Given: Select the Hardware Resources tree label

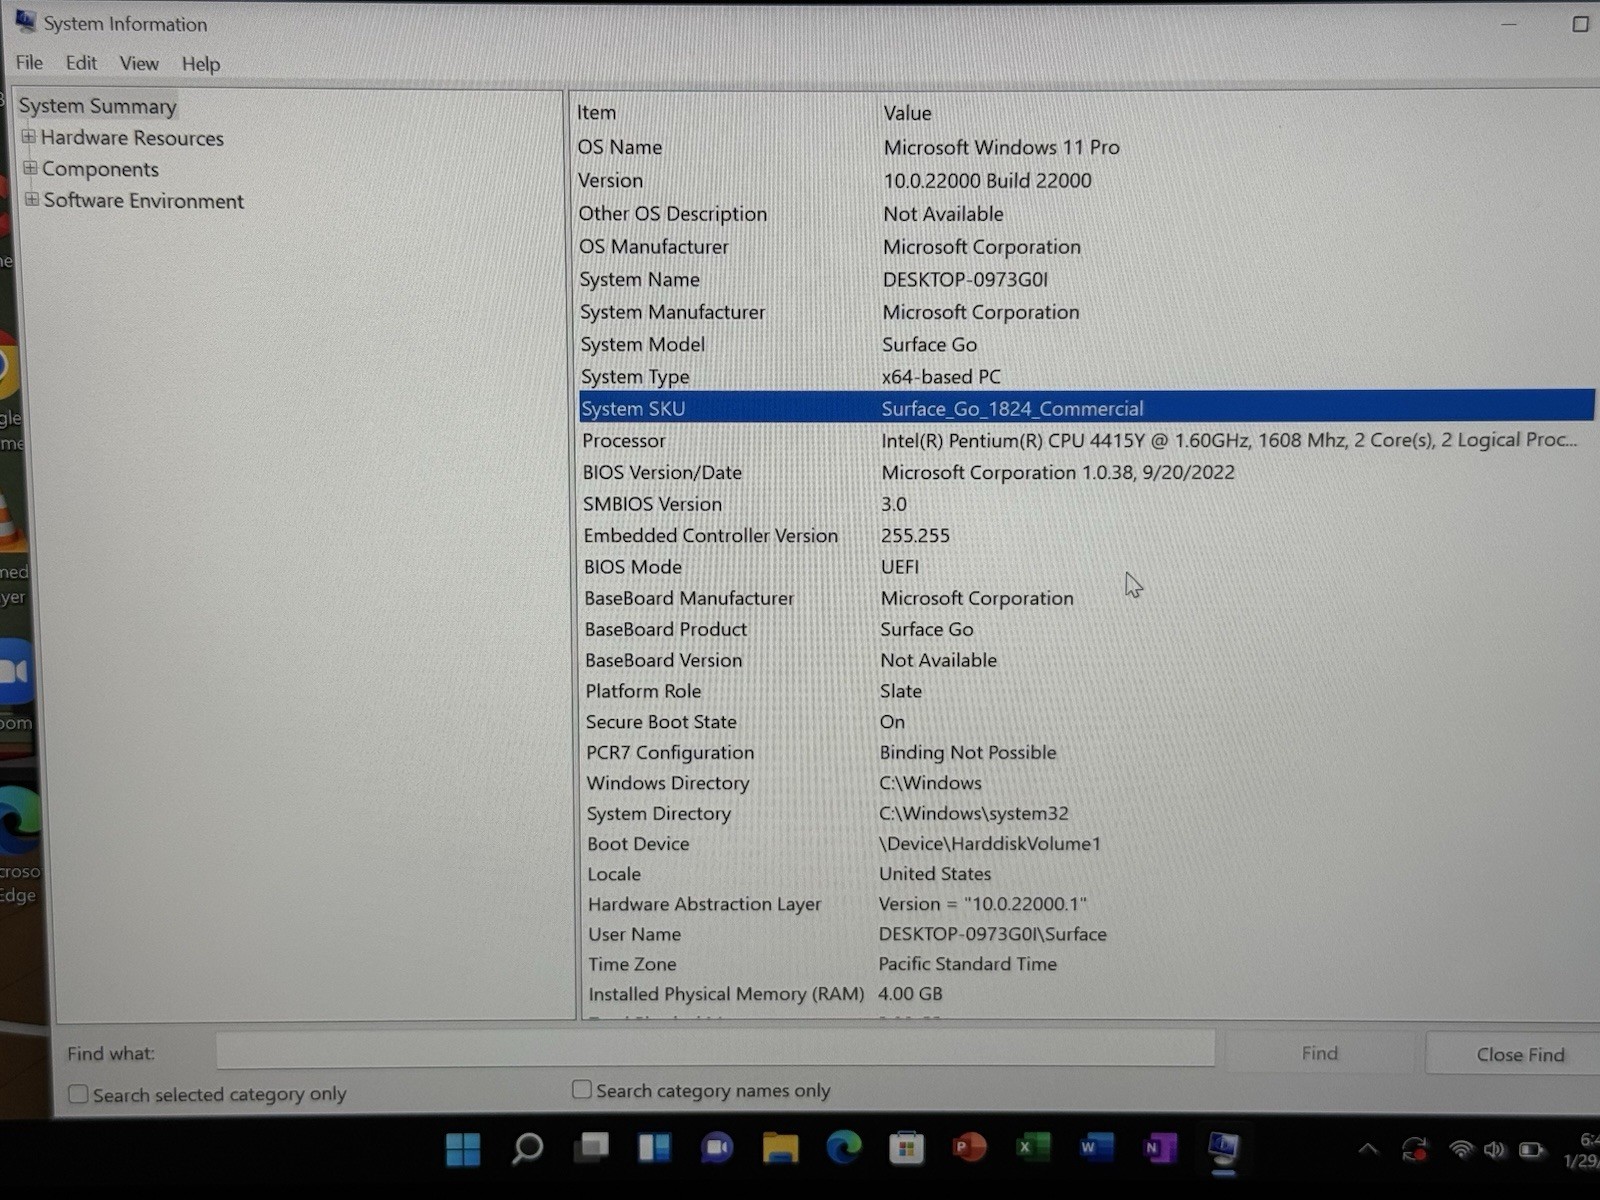Looking at the screenshot, I should tap(132, 138).
